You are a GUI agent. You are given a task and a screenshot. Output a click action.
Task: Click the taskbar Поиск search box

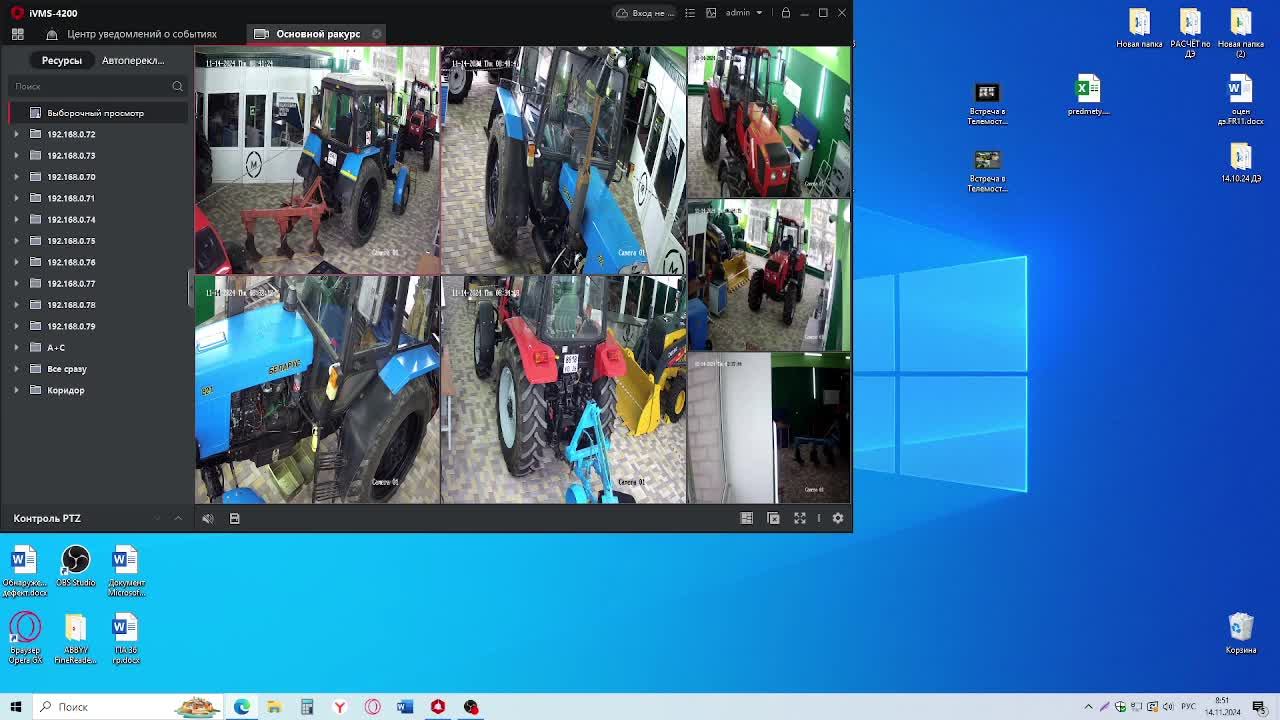point(128,707)
